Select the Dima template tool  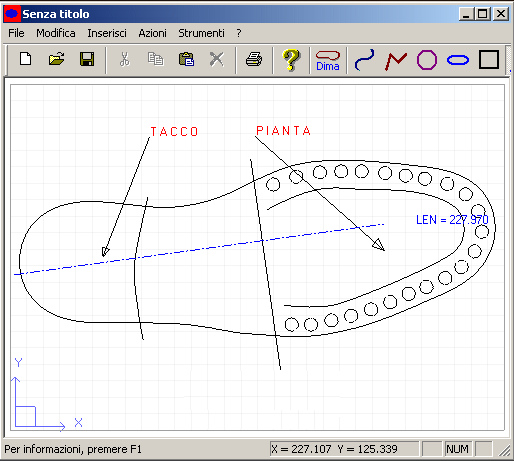(328, 61)
